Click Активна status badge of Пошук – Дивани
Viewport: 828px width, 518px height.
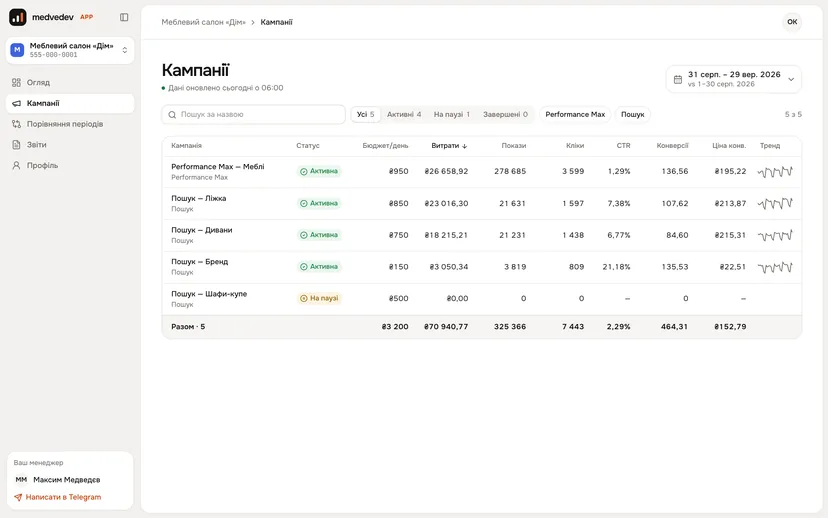[x=319, y=235]
